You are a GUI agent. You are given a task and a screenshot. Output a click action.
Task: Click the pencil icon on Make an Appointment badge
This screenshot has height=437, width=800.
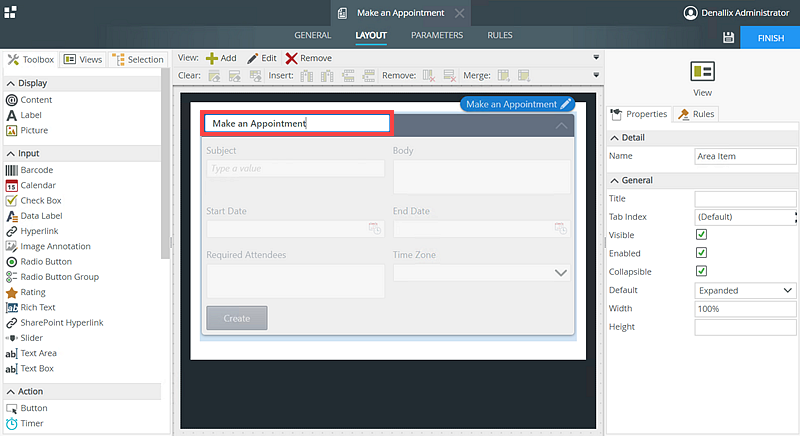(x=566, y=104)
